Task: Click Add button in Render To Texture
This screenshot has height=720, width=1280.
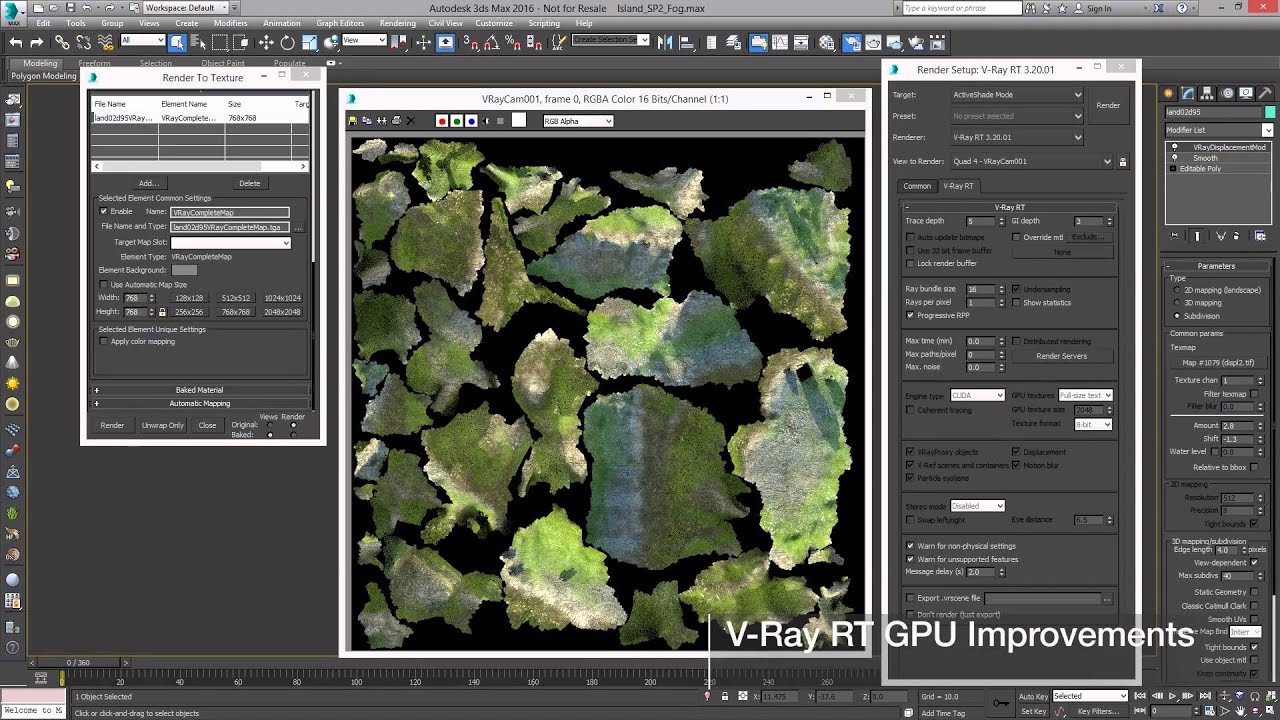Action: [148, 183]
